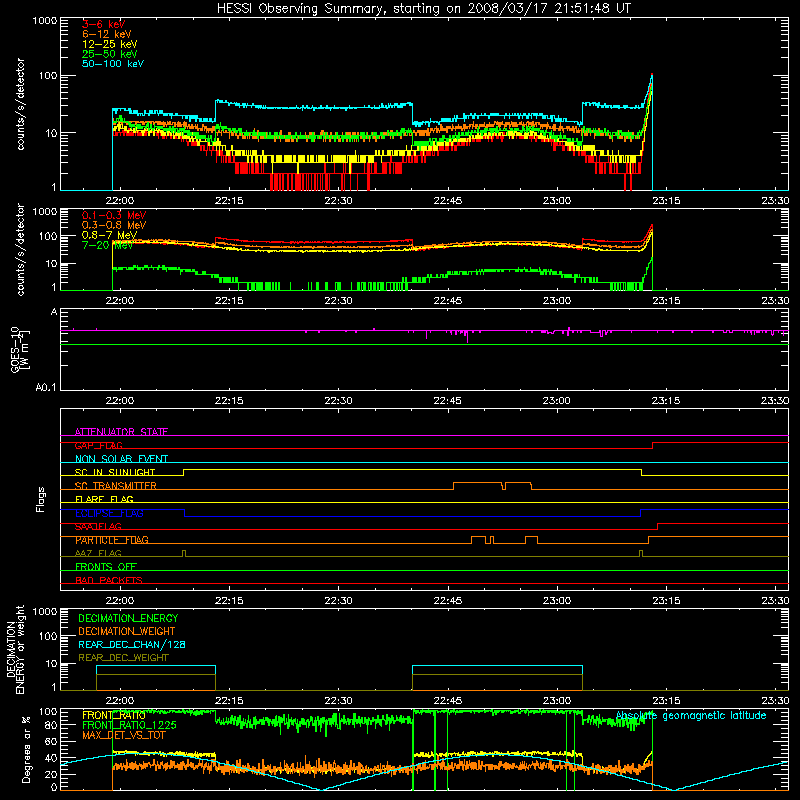The height and width of the screenshot is (800, 800).
Task: Click the FRONT_RATIO_1225 legend label
Action: (129, 725)
